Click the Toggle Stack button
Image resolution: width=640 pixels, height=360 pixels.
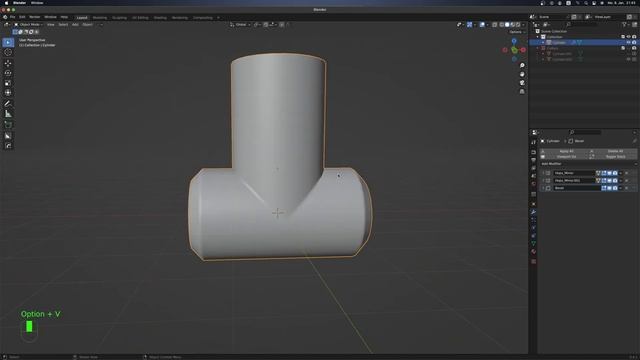pyautogui.click(x=613, y=157)
